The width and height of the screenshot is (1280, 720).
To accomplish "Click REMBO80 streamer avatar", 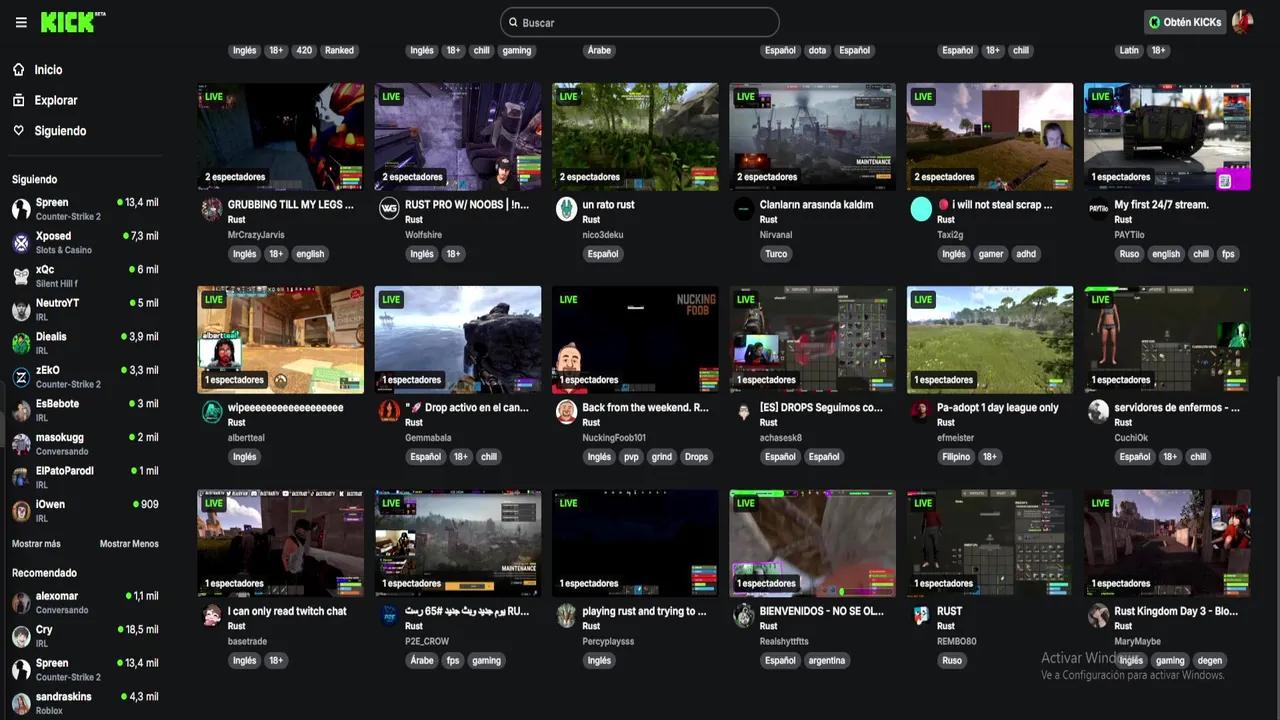I will point(921,615).
